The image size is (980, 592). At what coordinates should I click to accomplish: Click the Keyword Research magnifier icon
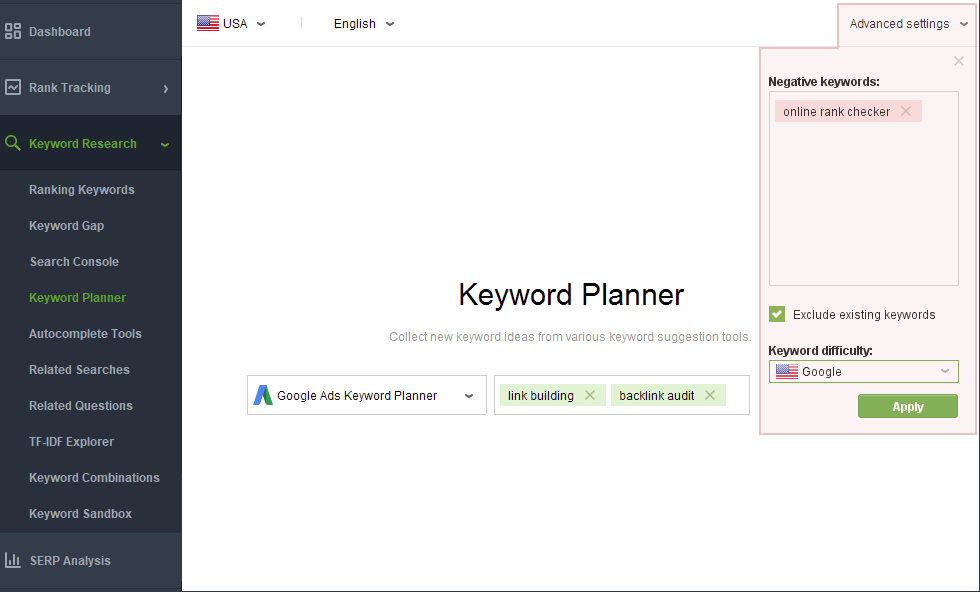tap(12, 143)
